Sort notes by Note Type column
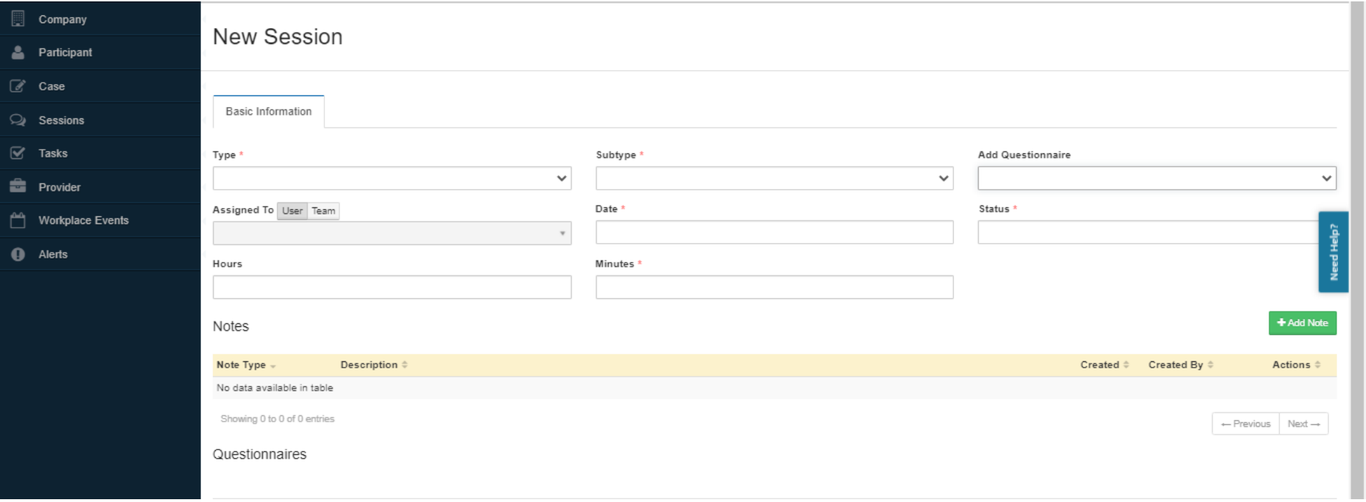This screenshot has height=502, width=1366. point(246,365)
